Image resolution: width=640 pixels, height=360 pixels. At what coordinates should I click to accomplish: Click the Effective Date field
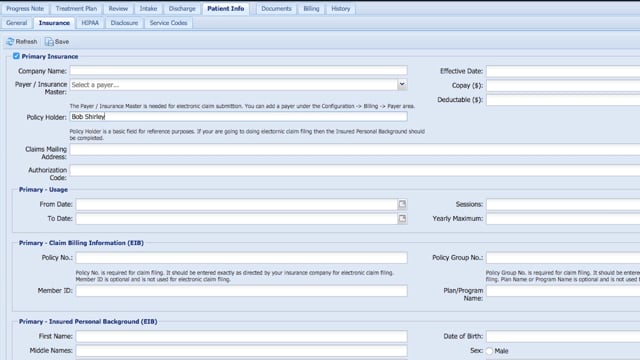[563, 71]
